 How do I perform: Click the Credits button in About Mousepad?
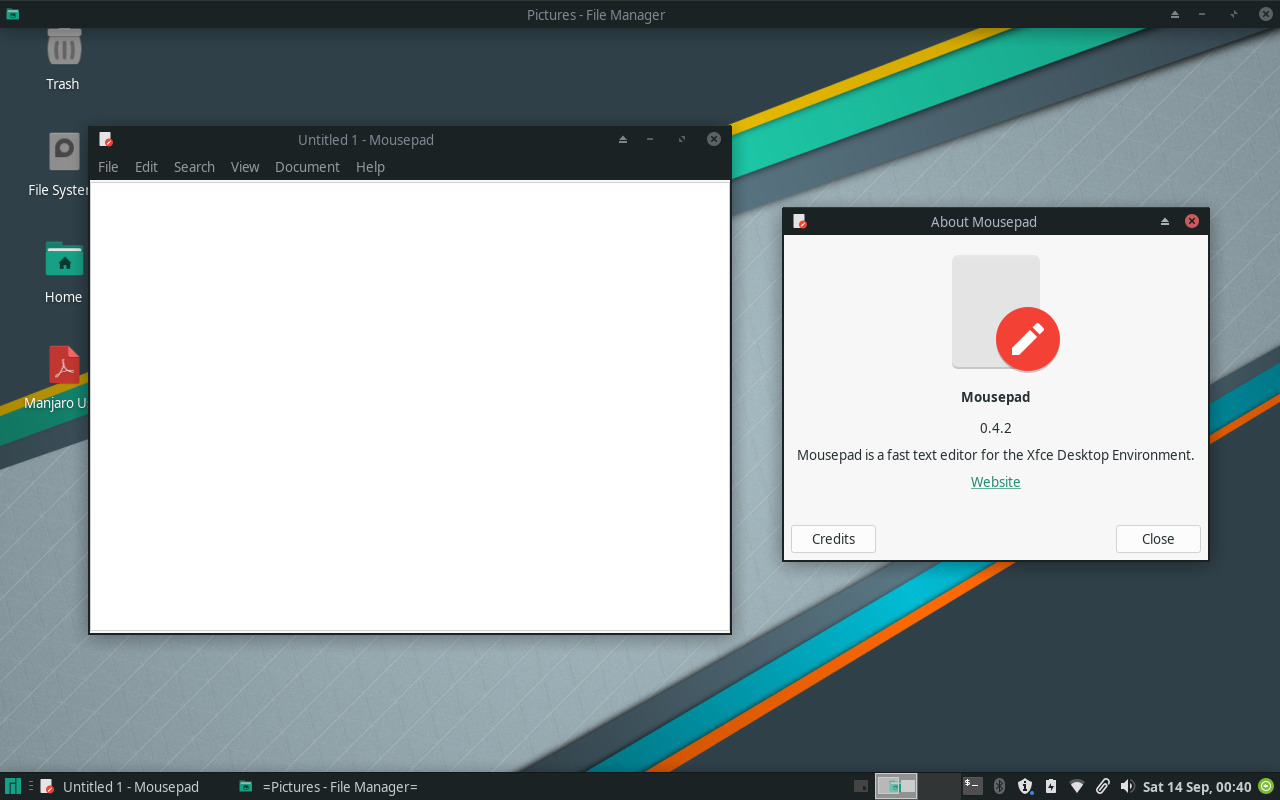tap(833, 538)
